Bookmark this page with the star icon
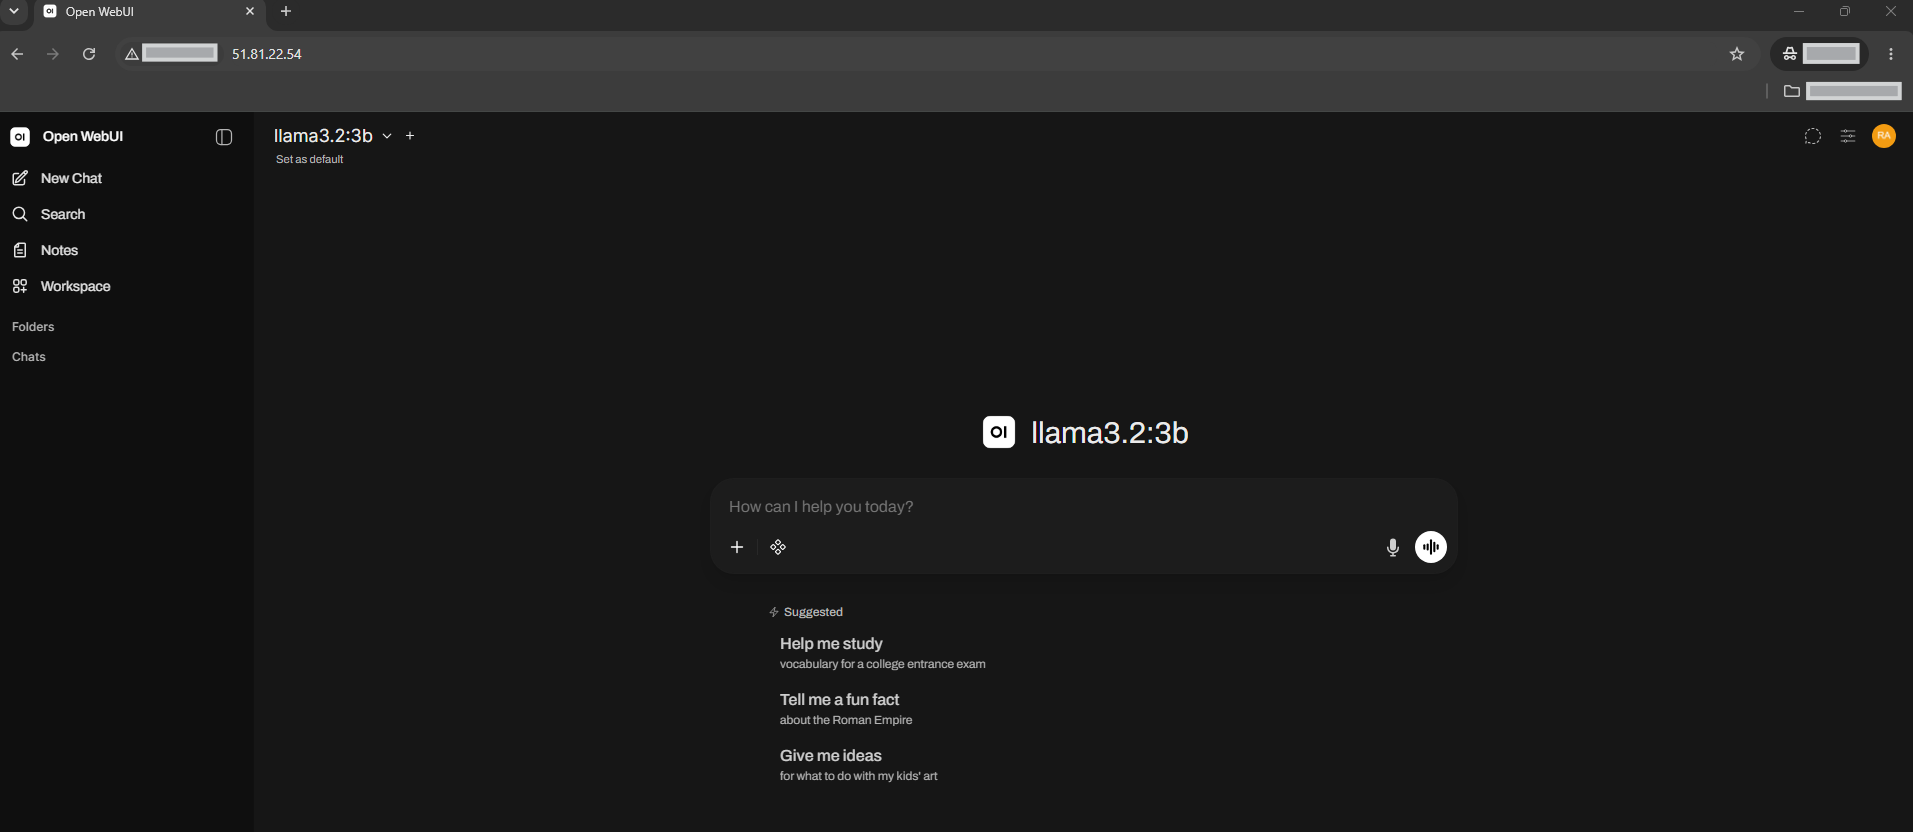 click(1737, 54)
